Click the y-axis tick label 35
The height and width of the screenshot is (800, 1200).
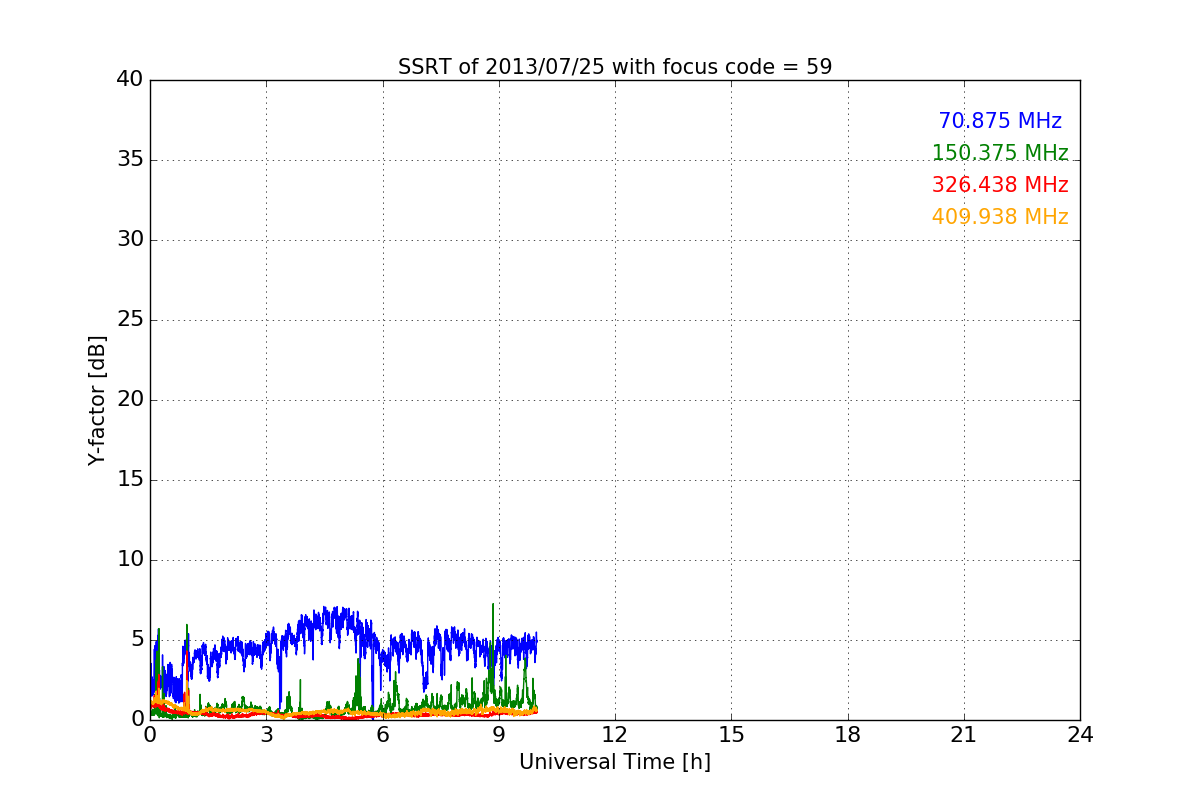(130, 160)
